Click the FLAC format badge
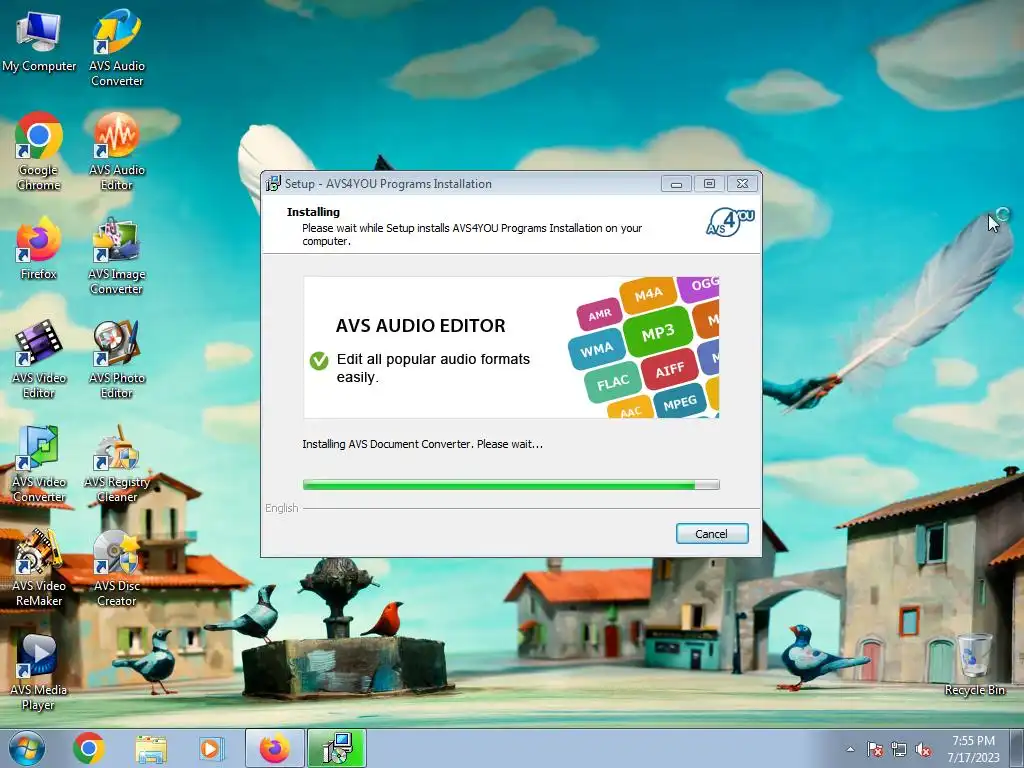1024x768 pixels. tap(613, 382)
